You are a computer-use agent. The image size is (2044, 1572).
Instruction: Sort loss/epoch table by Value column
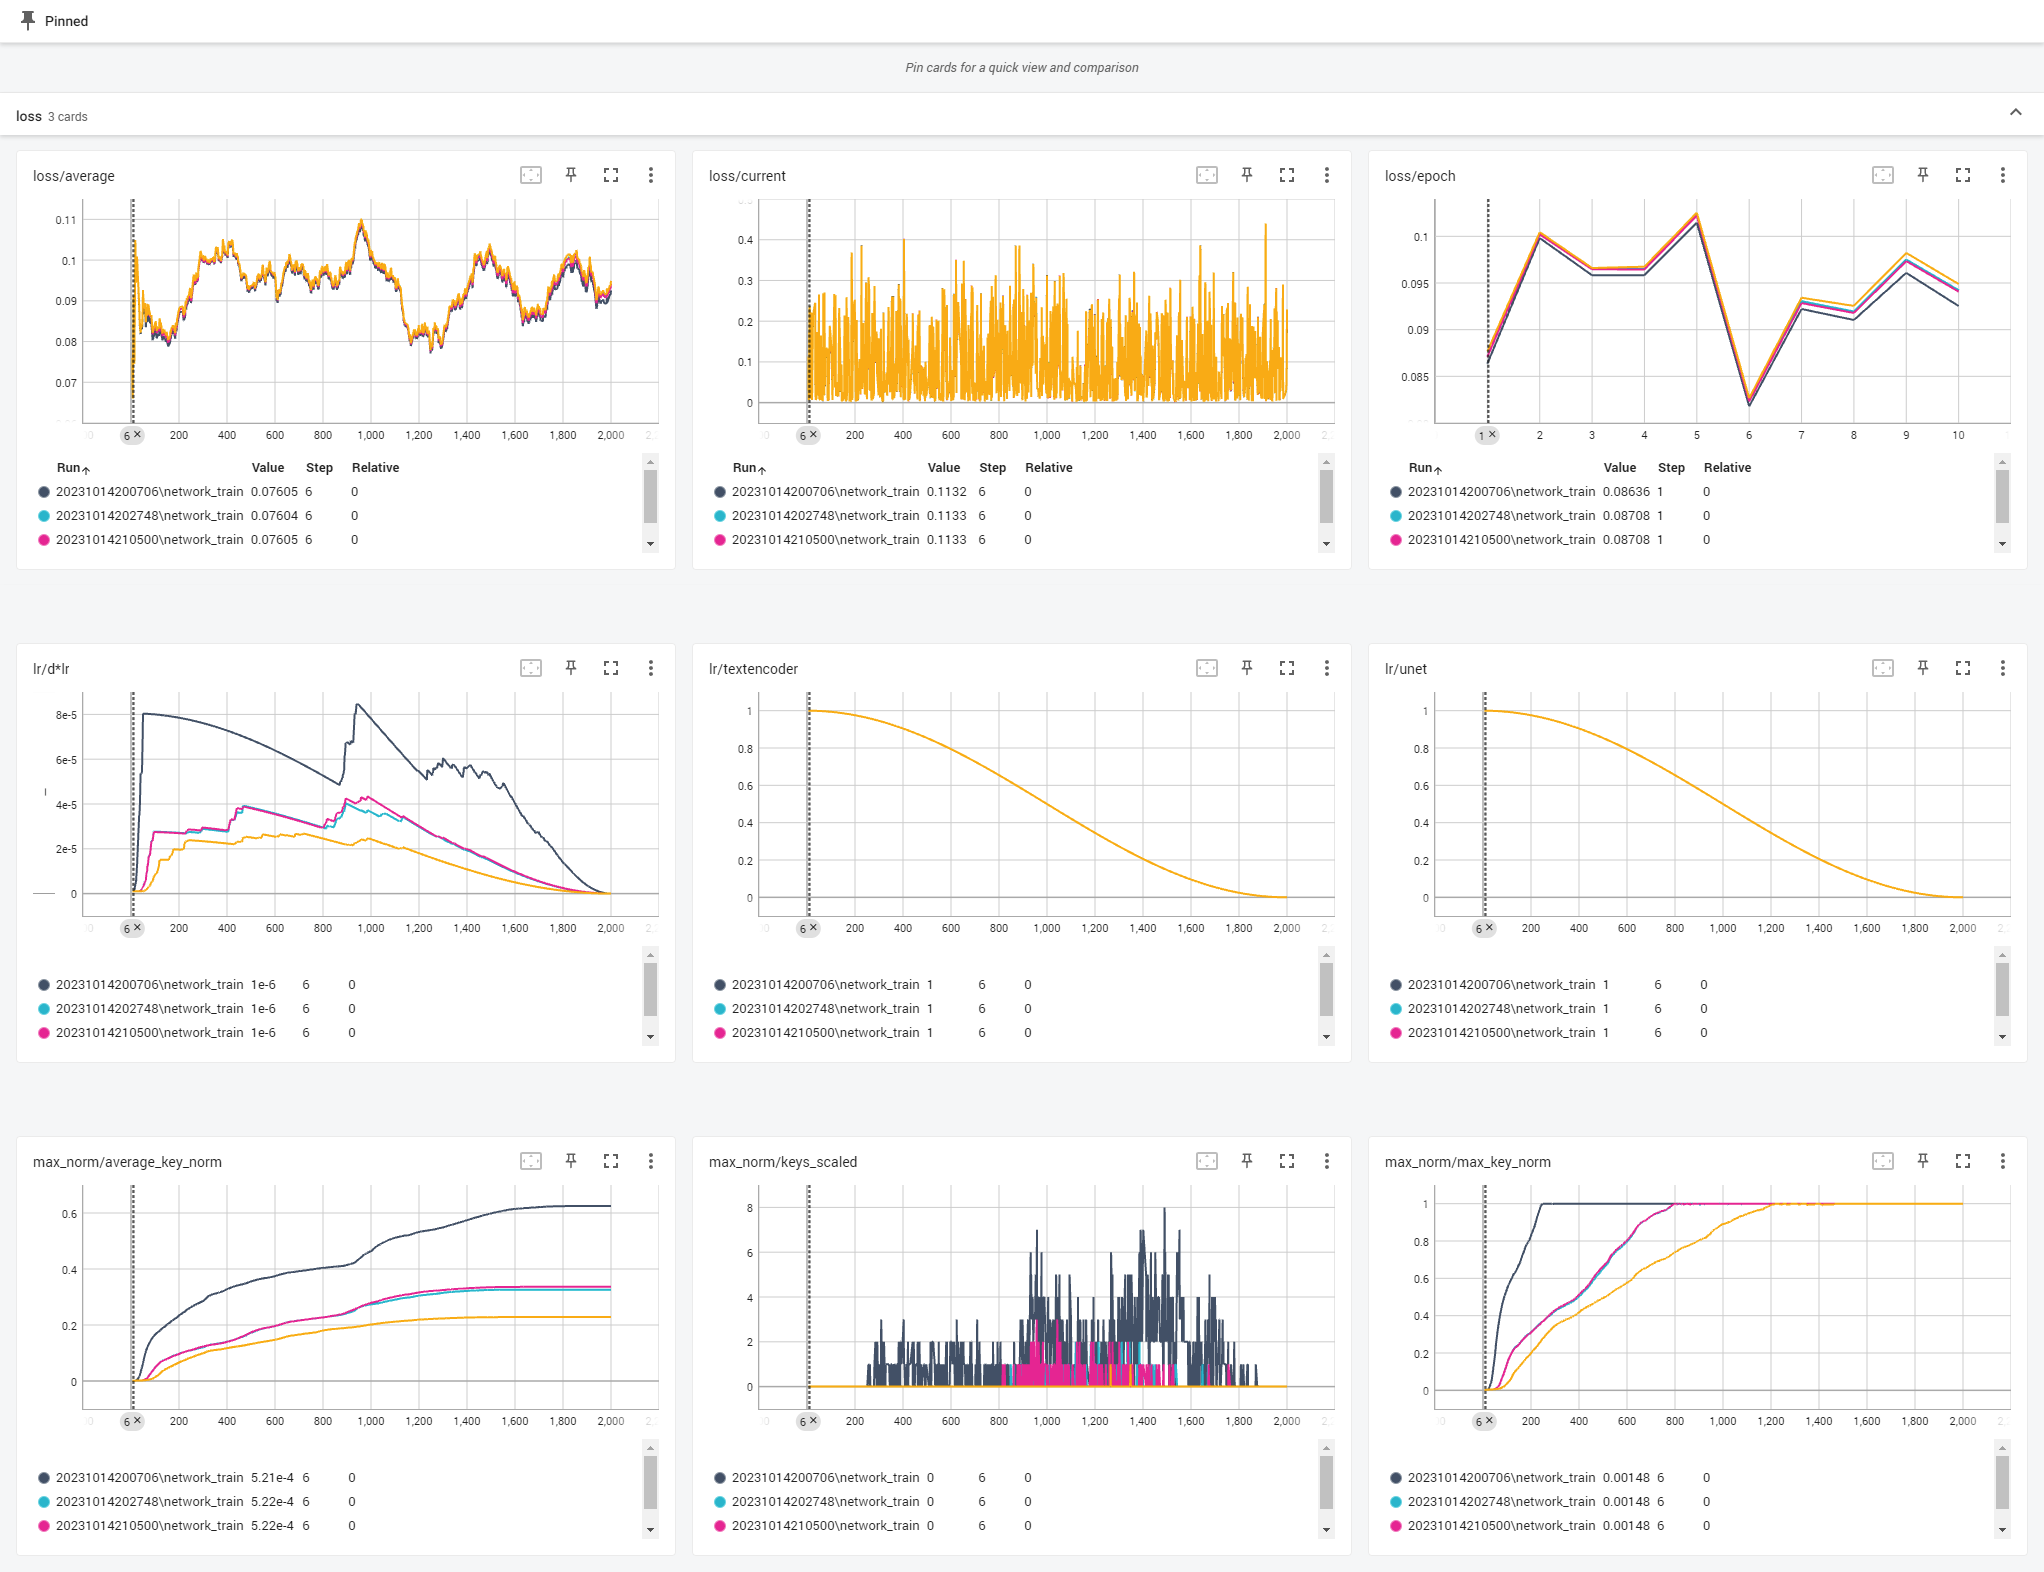coord(1619,468)
